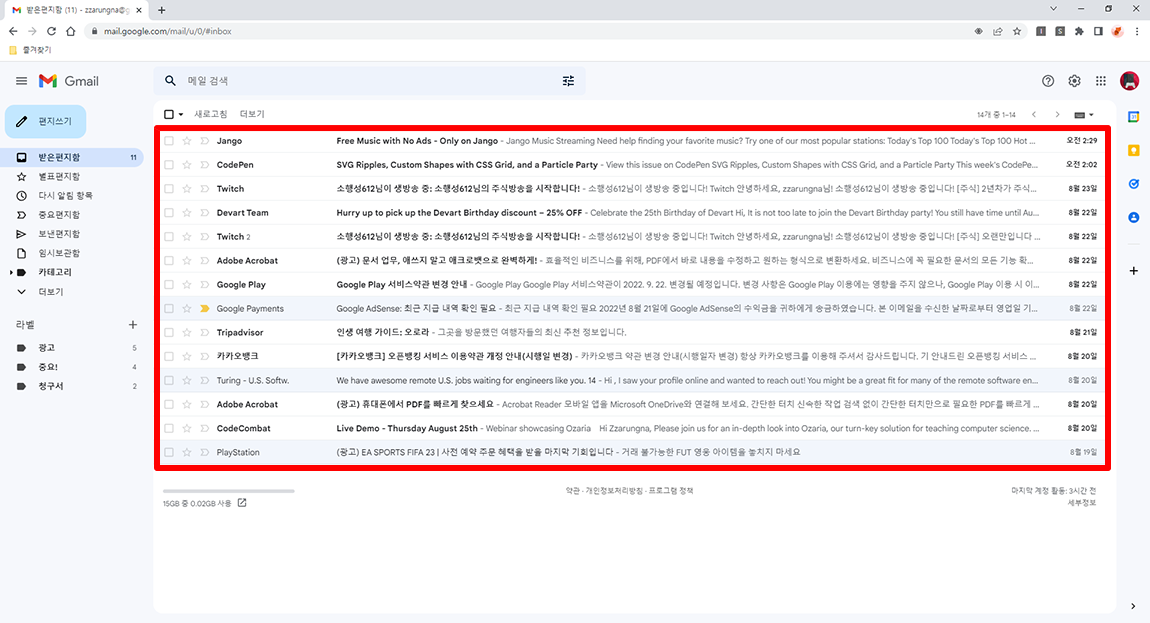Viewport: 1150px width, 623px height.
Task: Click the search magnifier icon
Action: tap(170, 81)
